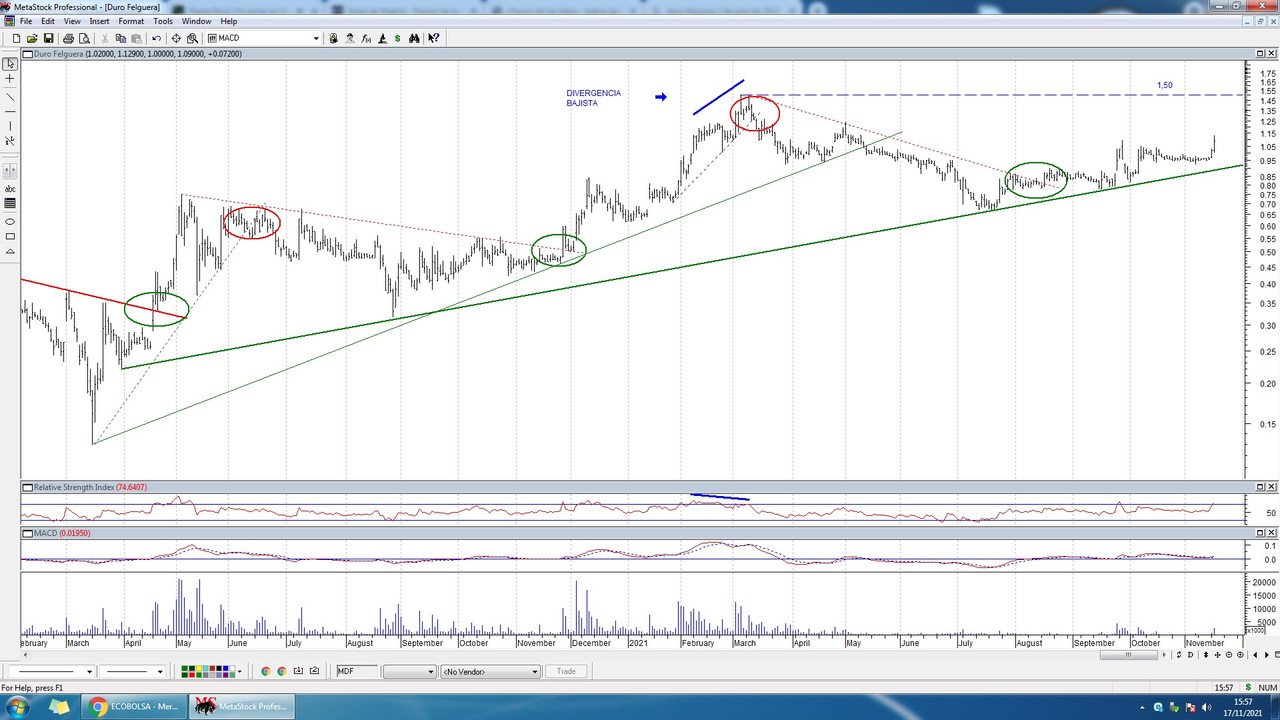Click the horizontal chart scrollbar thumb
This screenshot has width=1280, height=720.
tap(1129, 655)
